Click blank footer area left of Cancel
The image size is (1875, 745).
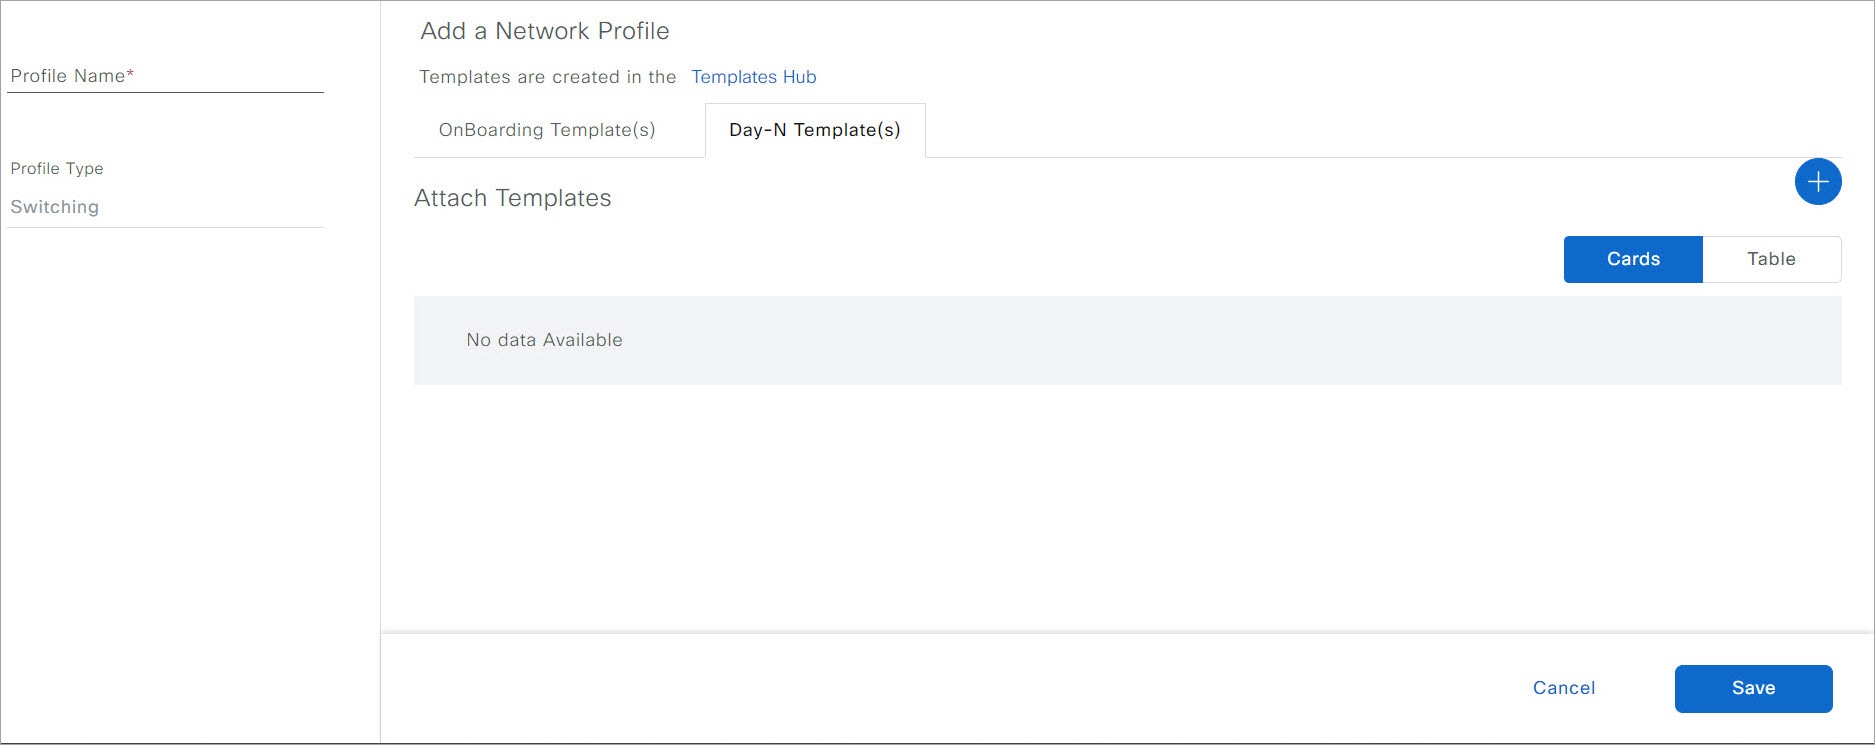(x=900, y=688)
